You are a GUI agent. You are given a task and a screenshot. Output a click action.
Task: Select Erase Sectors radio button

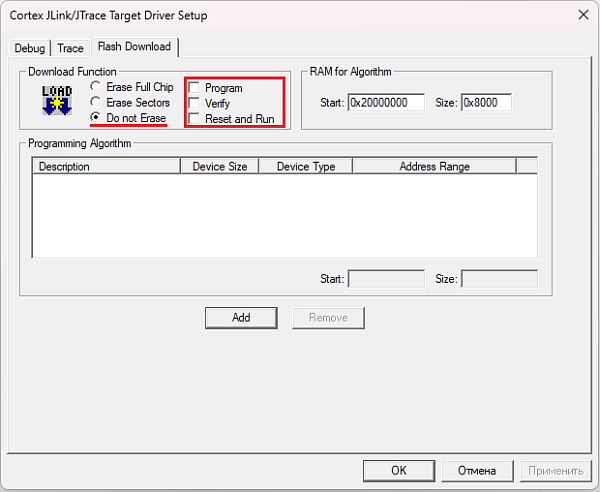pyautogui.click(x=96, y=103)
